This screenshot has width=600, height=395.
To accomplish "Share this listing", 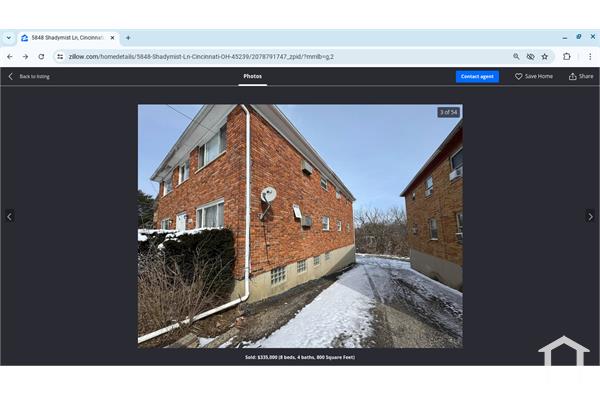I will (x=581, y=77).
